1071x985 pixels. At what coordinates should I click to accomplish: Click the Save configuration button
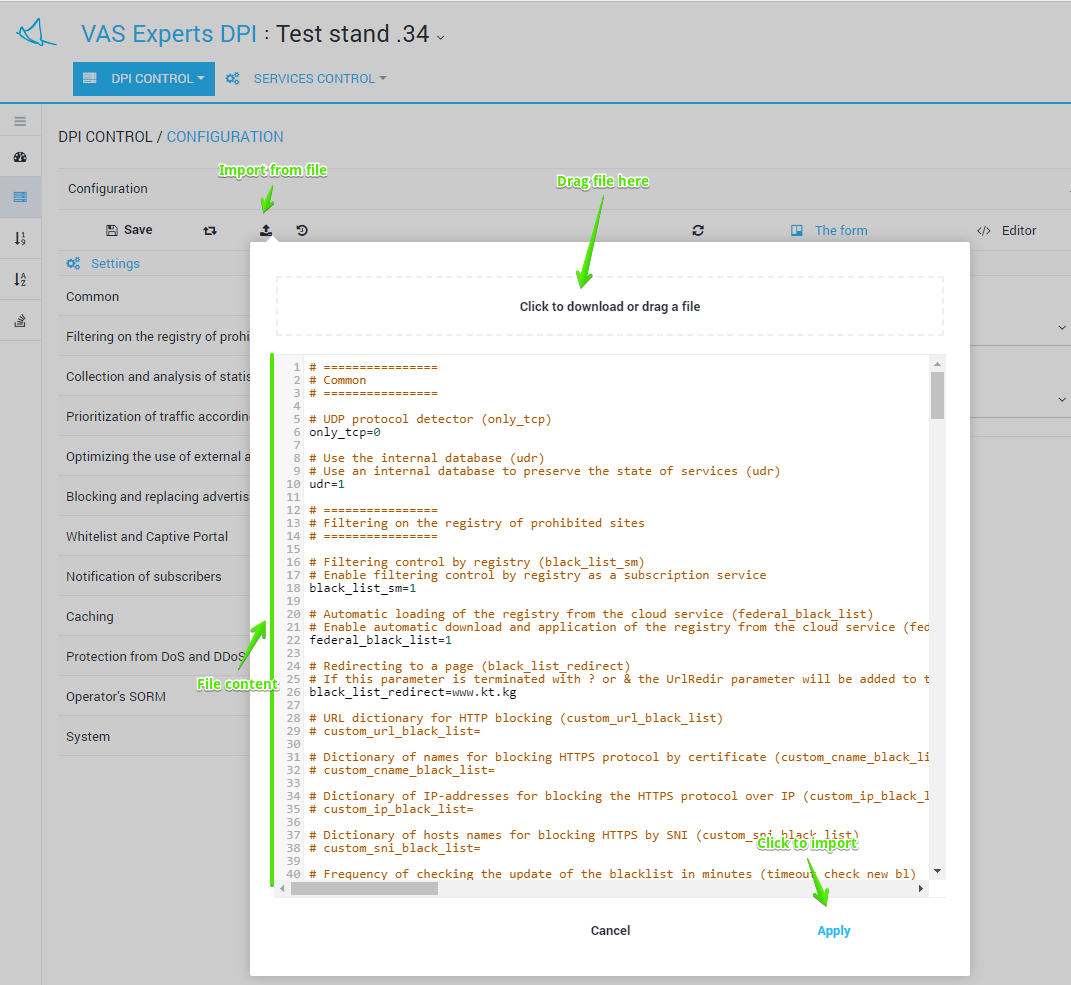coord(129,230)
